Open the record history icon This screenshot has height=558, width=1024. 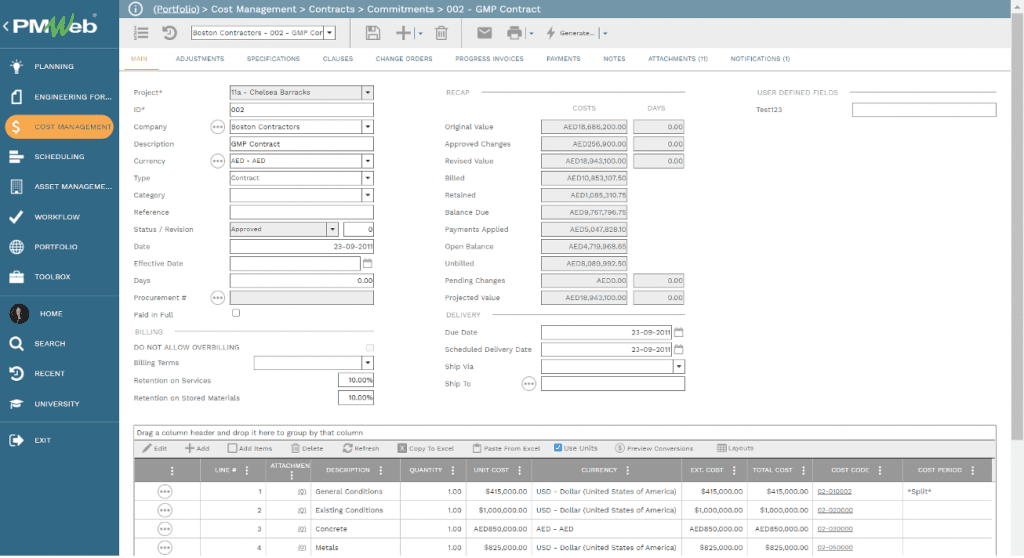169,33
